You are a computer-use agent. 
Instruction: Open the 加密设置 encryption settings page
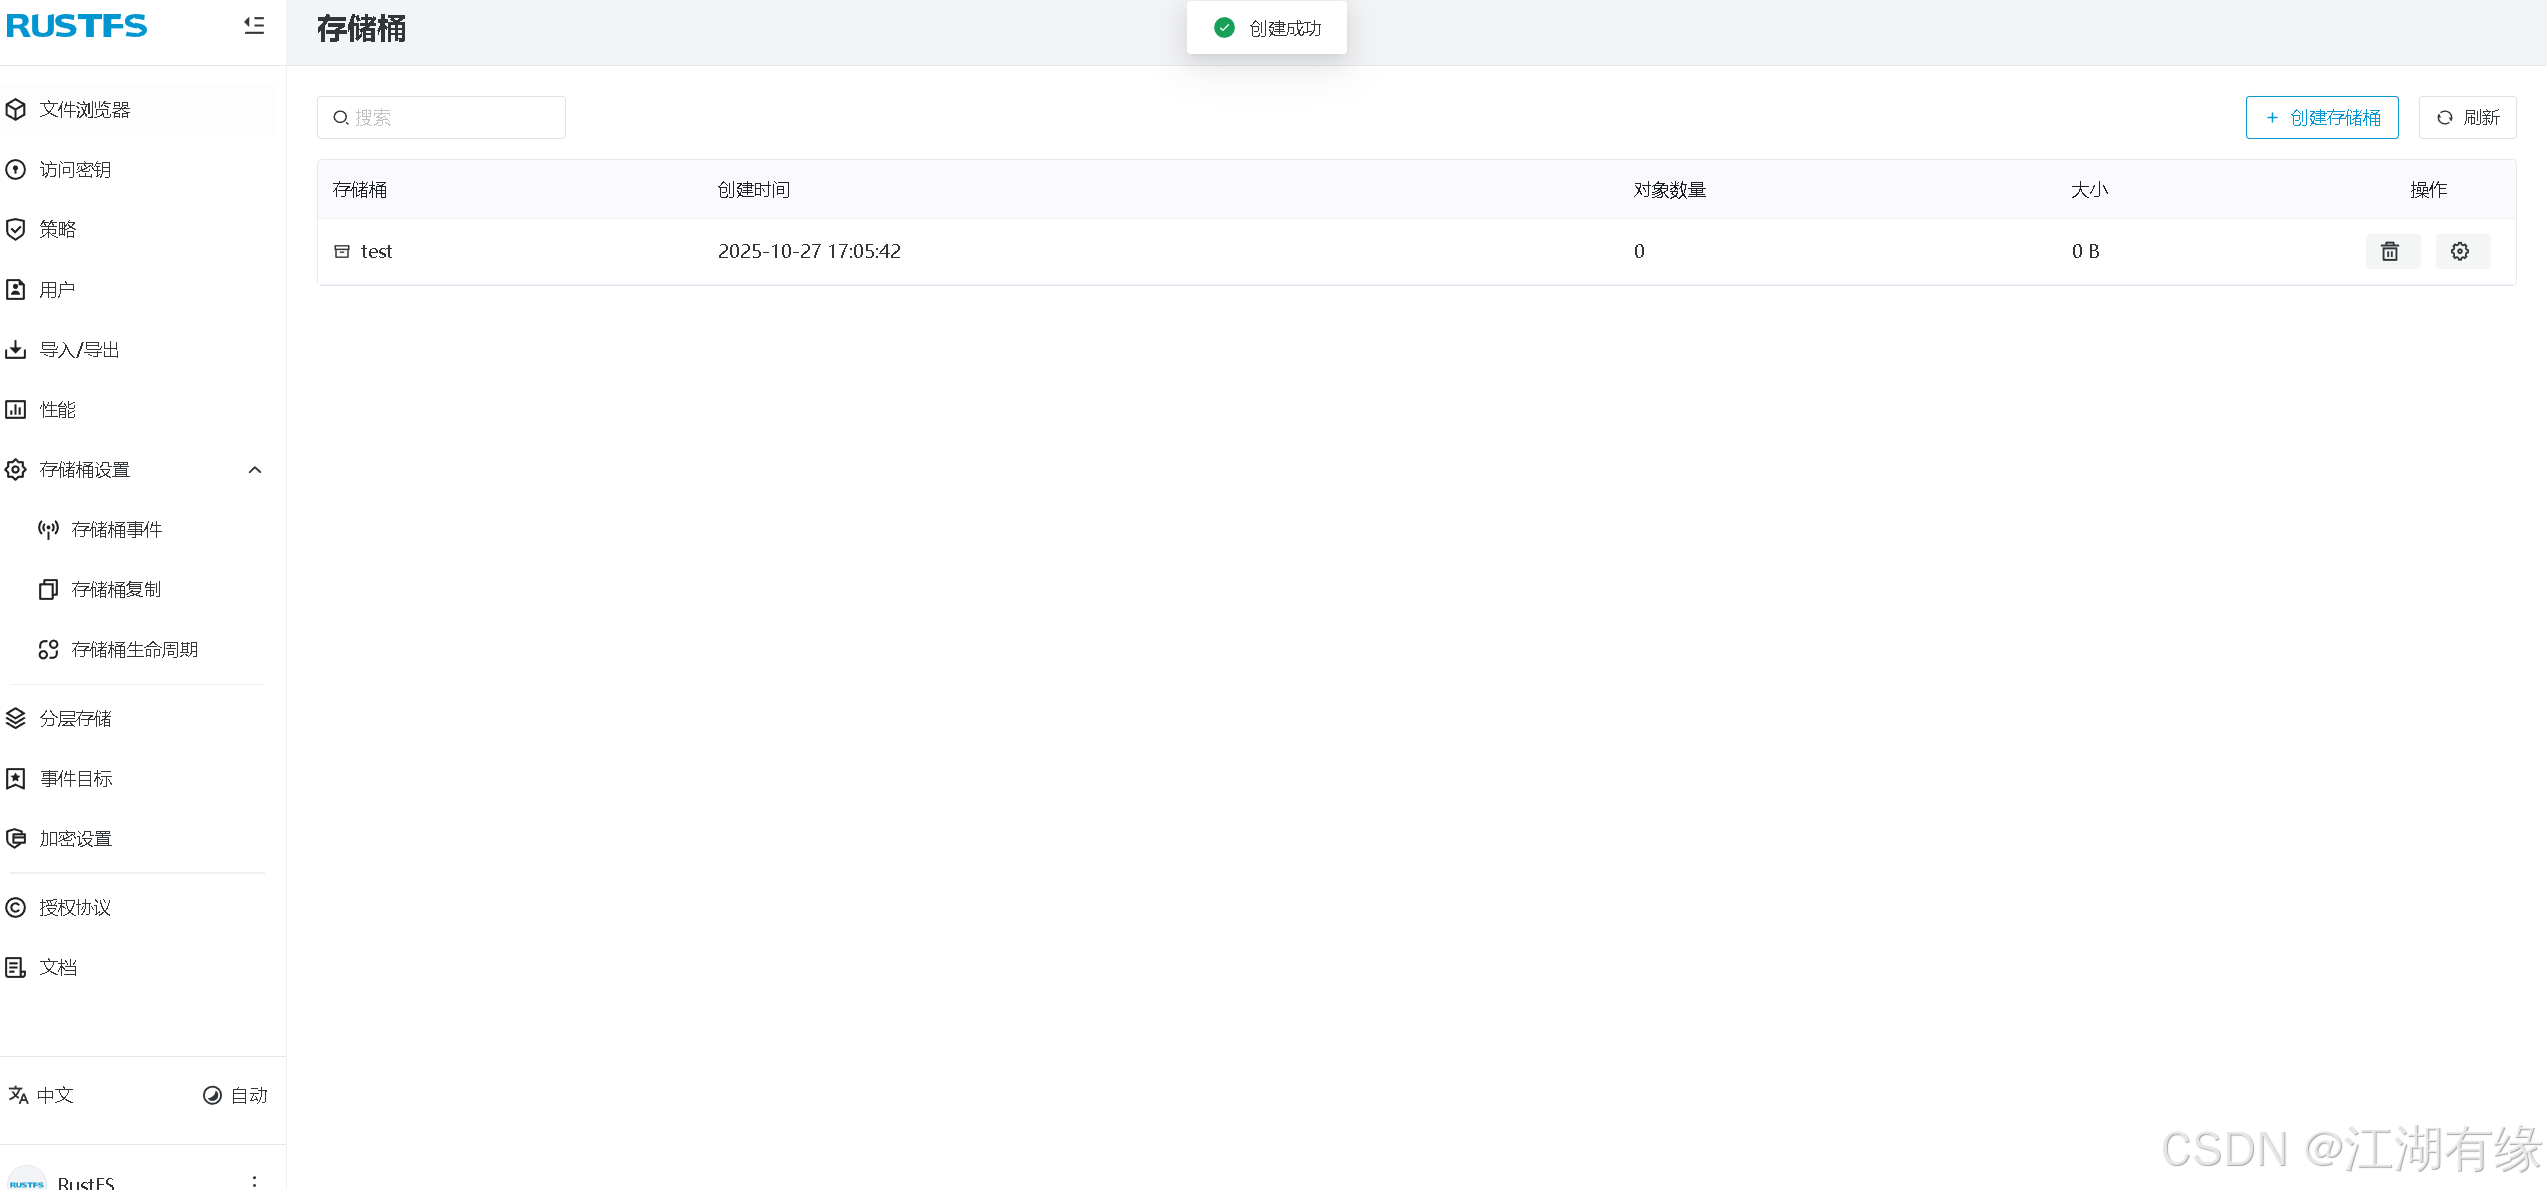75,838
